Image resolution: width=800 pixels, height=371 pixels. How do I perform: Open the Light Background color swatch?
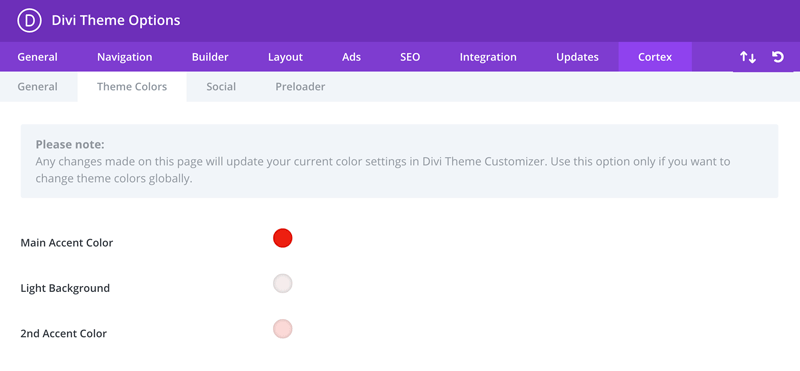tap(283, 284)
